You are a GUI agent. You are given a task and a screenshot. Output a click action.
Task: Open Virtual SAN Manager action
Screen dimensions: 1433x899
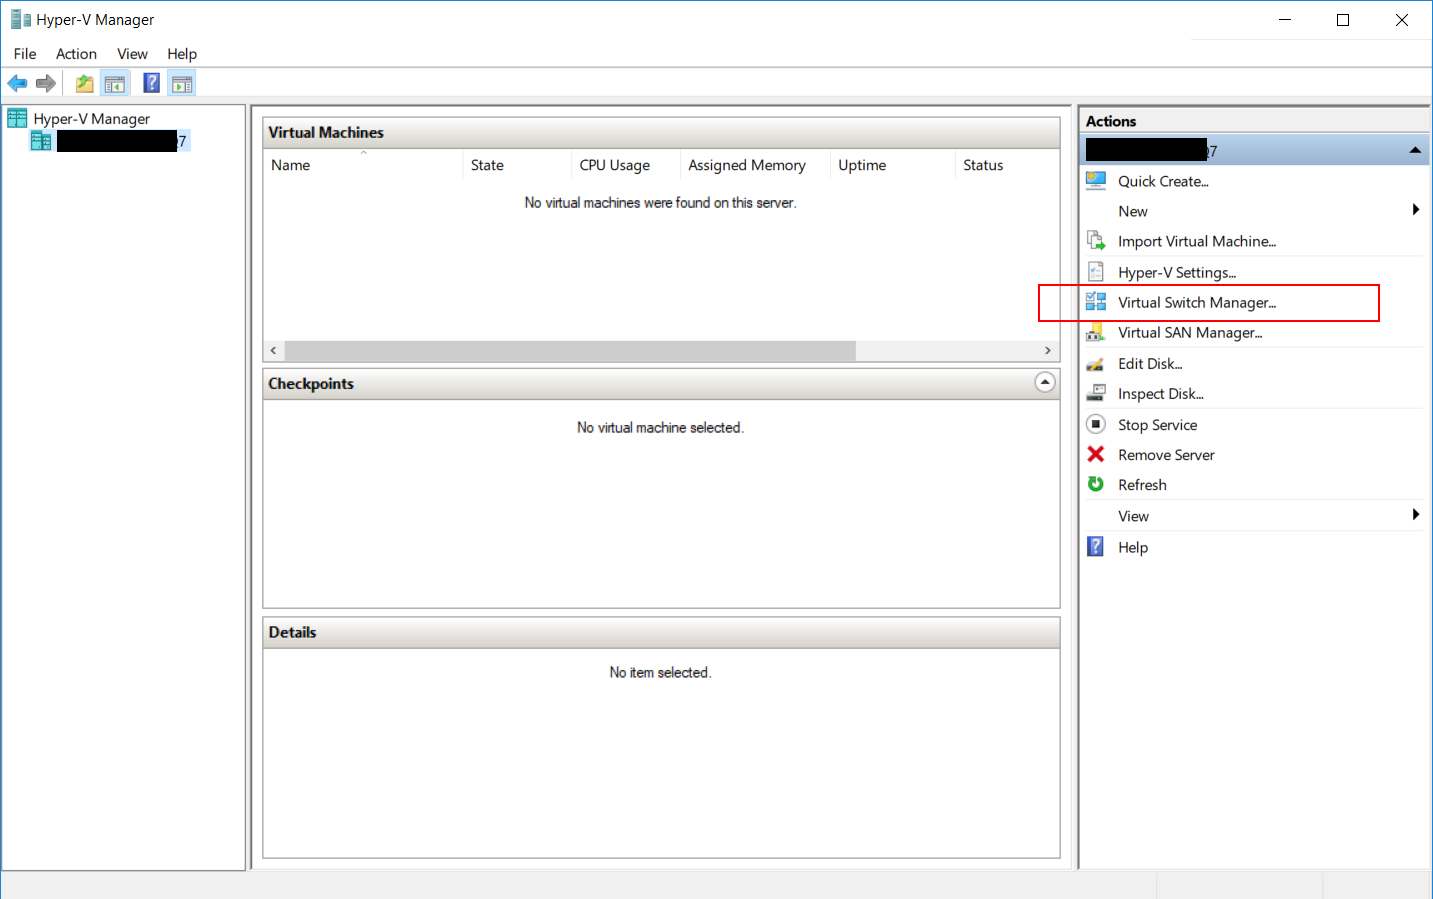coord(1190,332)
